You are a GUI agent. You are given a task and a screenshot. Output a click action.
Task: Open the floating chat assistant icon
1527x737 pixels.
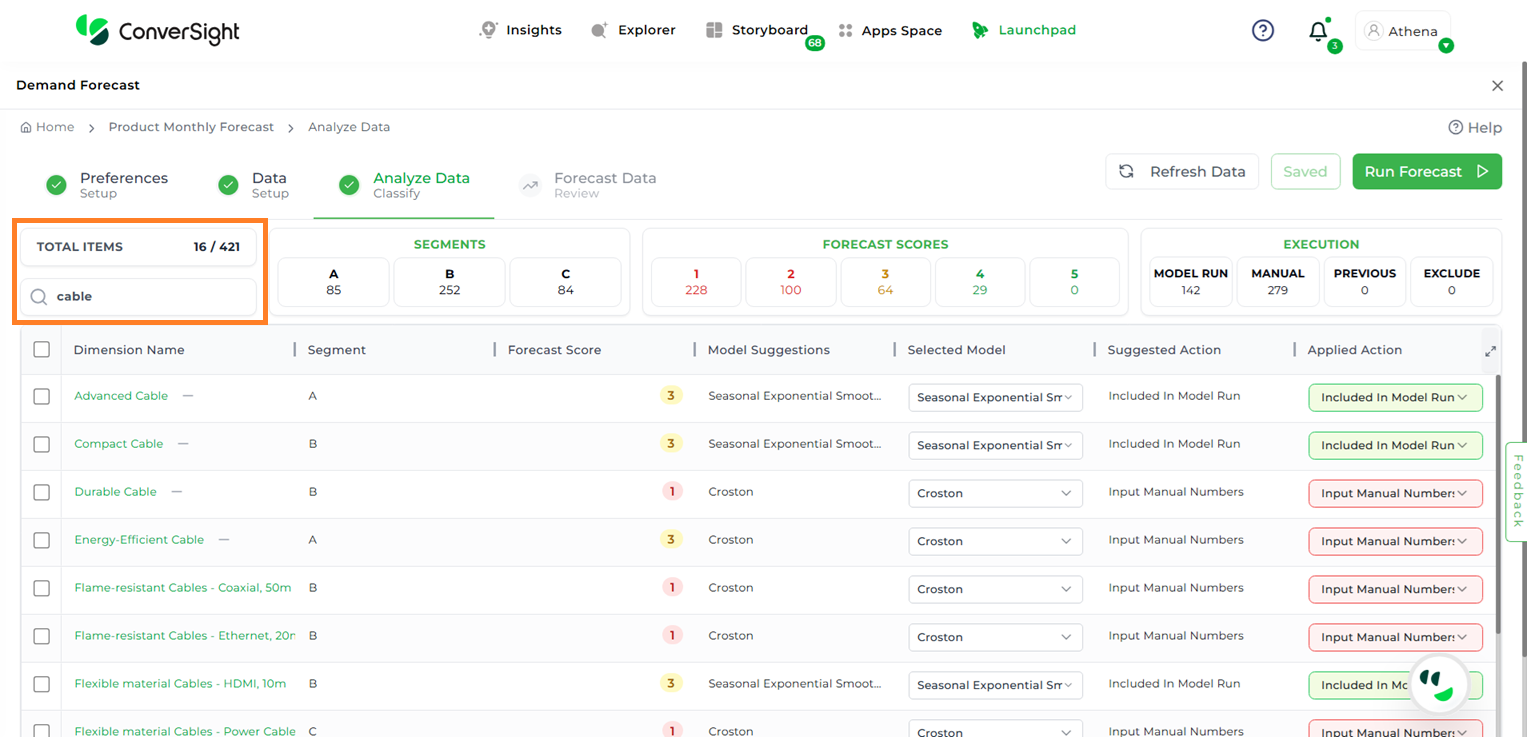pos(1437,685)
